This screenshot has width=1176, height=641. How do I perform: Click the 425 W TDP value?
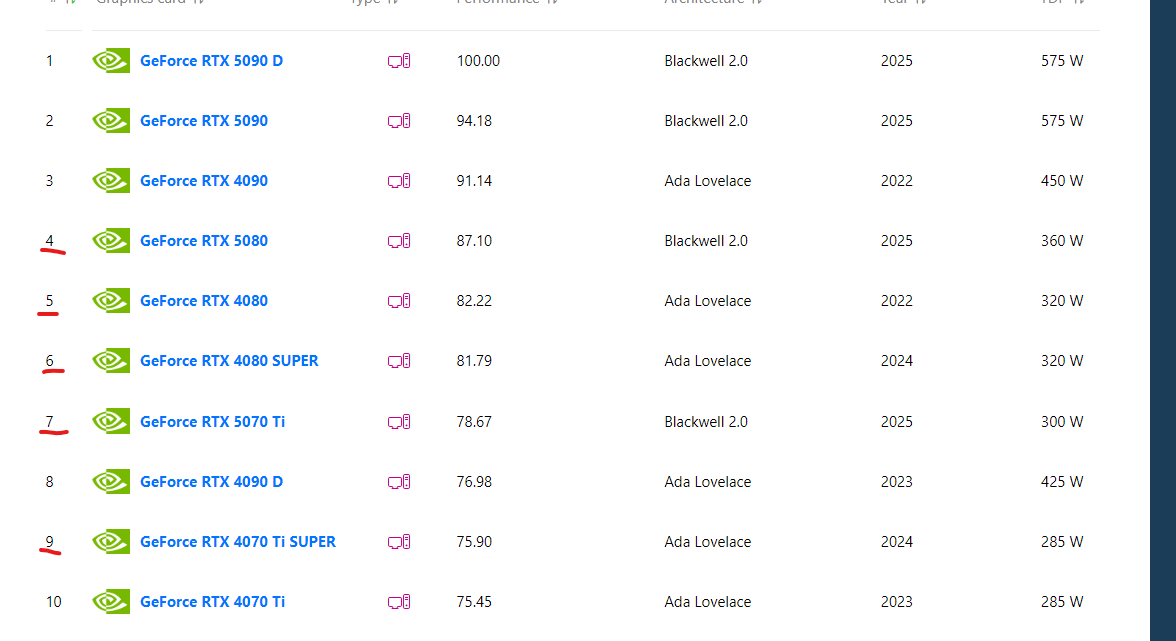pyautogui.click(x=1062, y=481)
